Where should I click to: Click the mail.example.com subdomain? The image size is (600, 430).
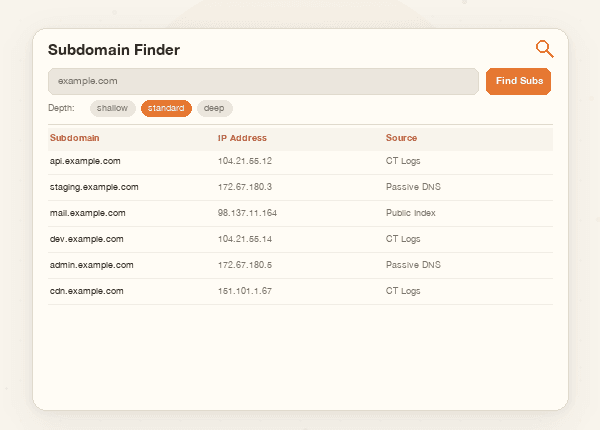(x=88, y=213)
